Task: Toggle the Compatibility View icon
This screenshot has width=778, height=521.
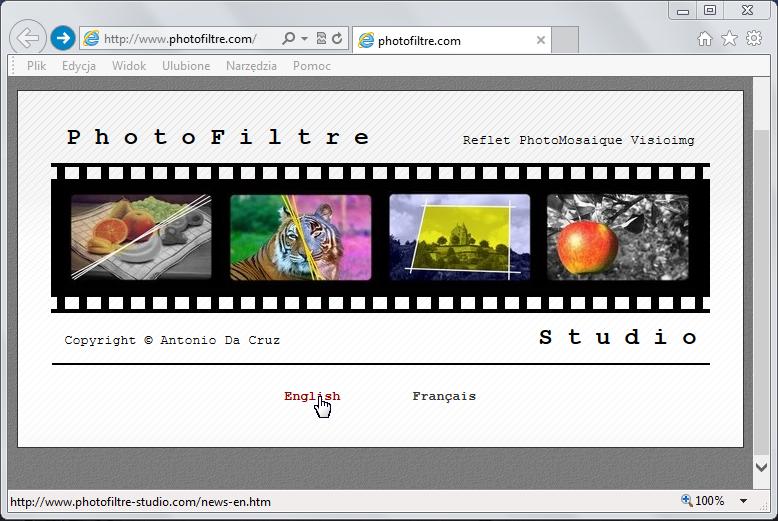Action: click(321, 38)
